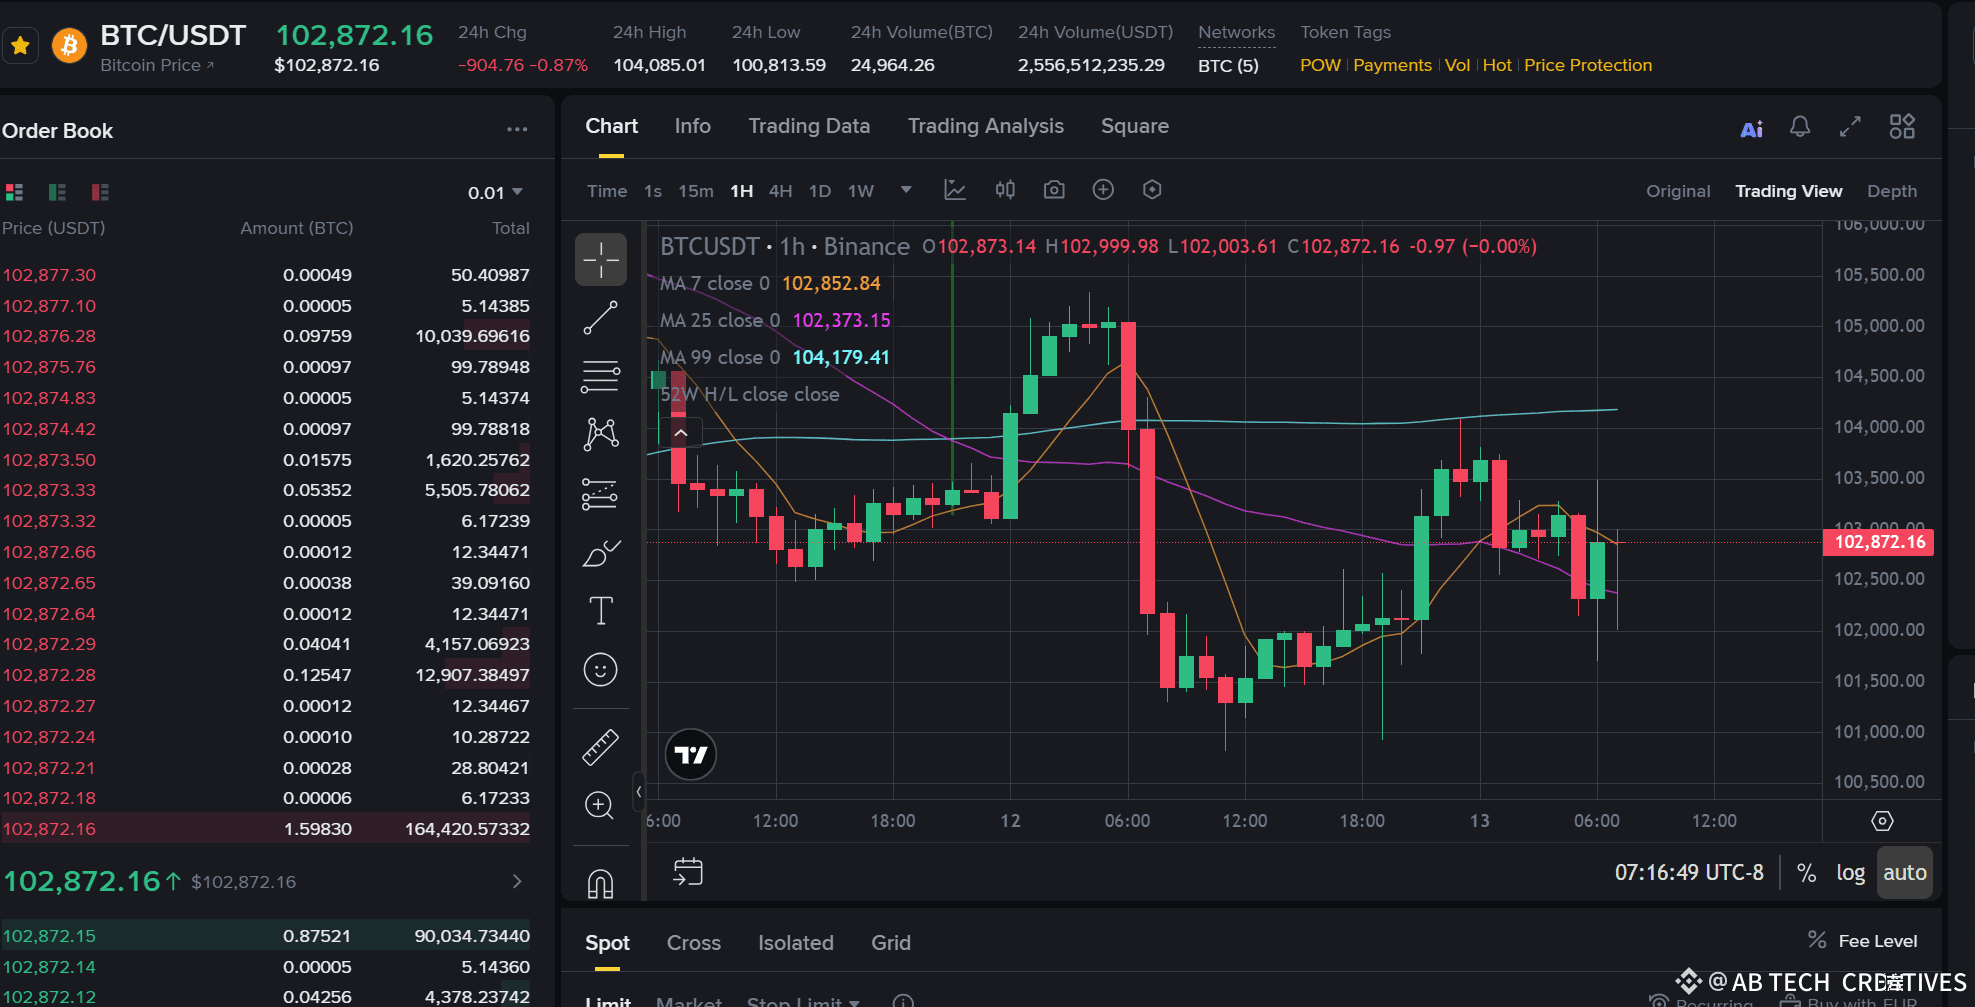Open the AI analysis icon
This screenshot has height=1007, width=1975.
click(1752, 128)
